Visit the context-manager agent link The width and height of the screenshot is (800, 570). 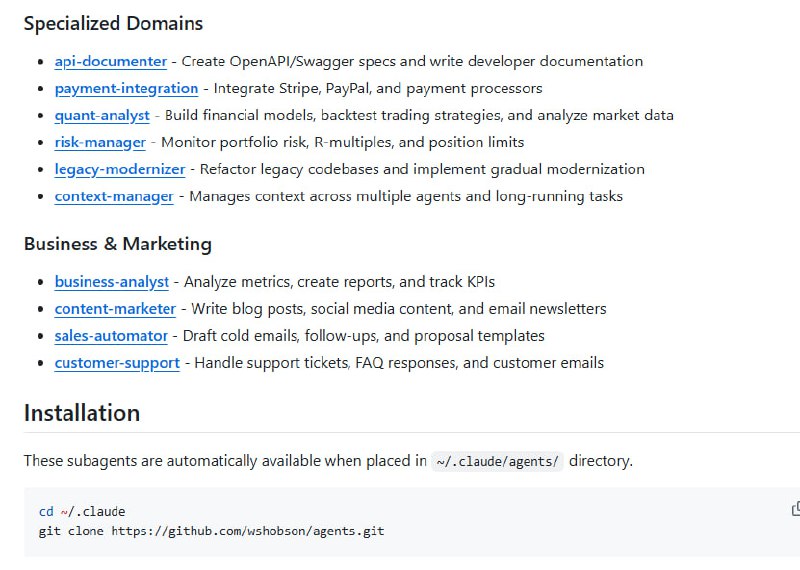pyautogui.click(x=113, y=196)
